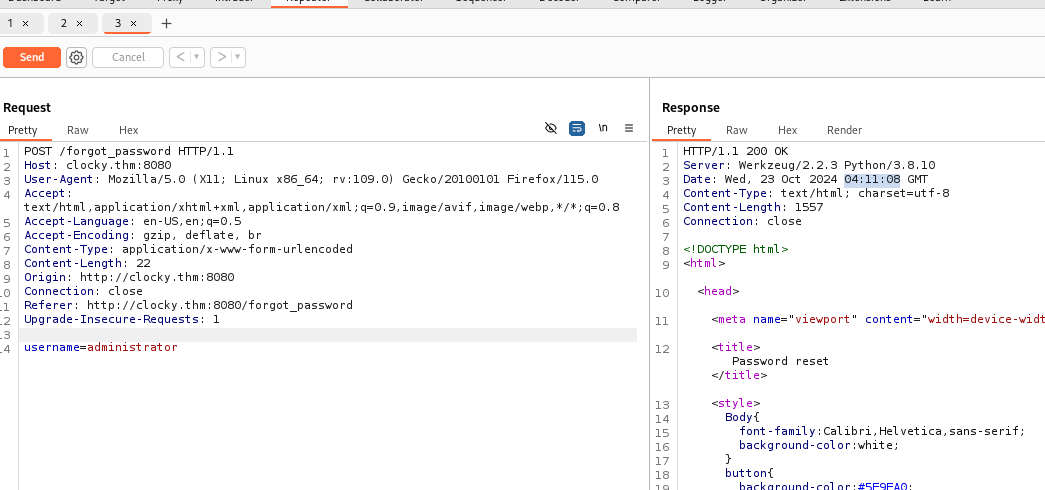Switch Request view to Hex
This screenshot has width=1045, height=490.
[129, 130]
